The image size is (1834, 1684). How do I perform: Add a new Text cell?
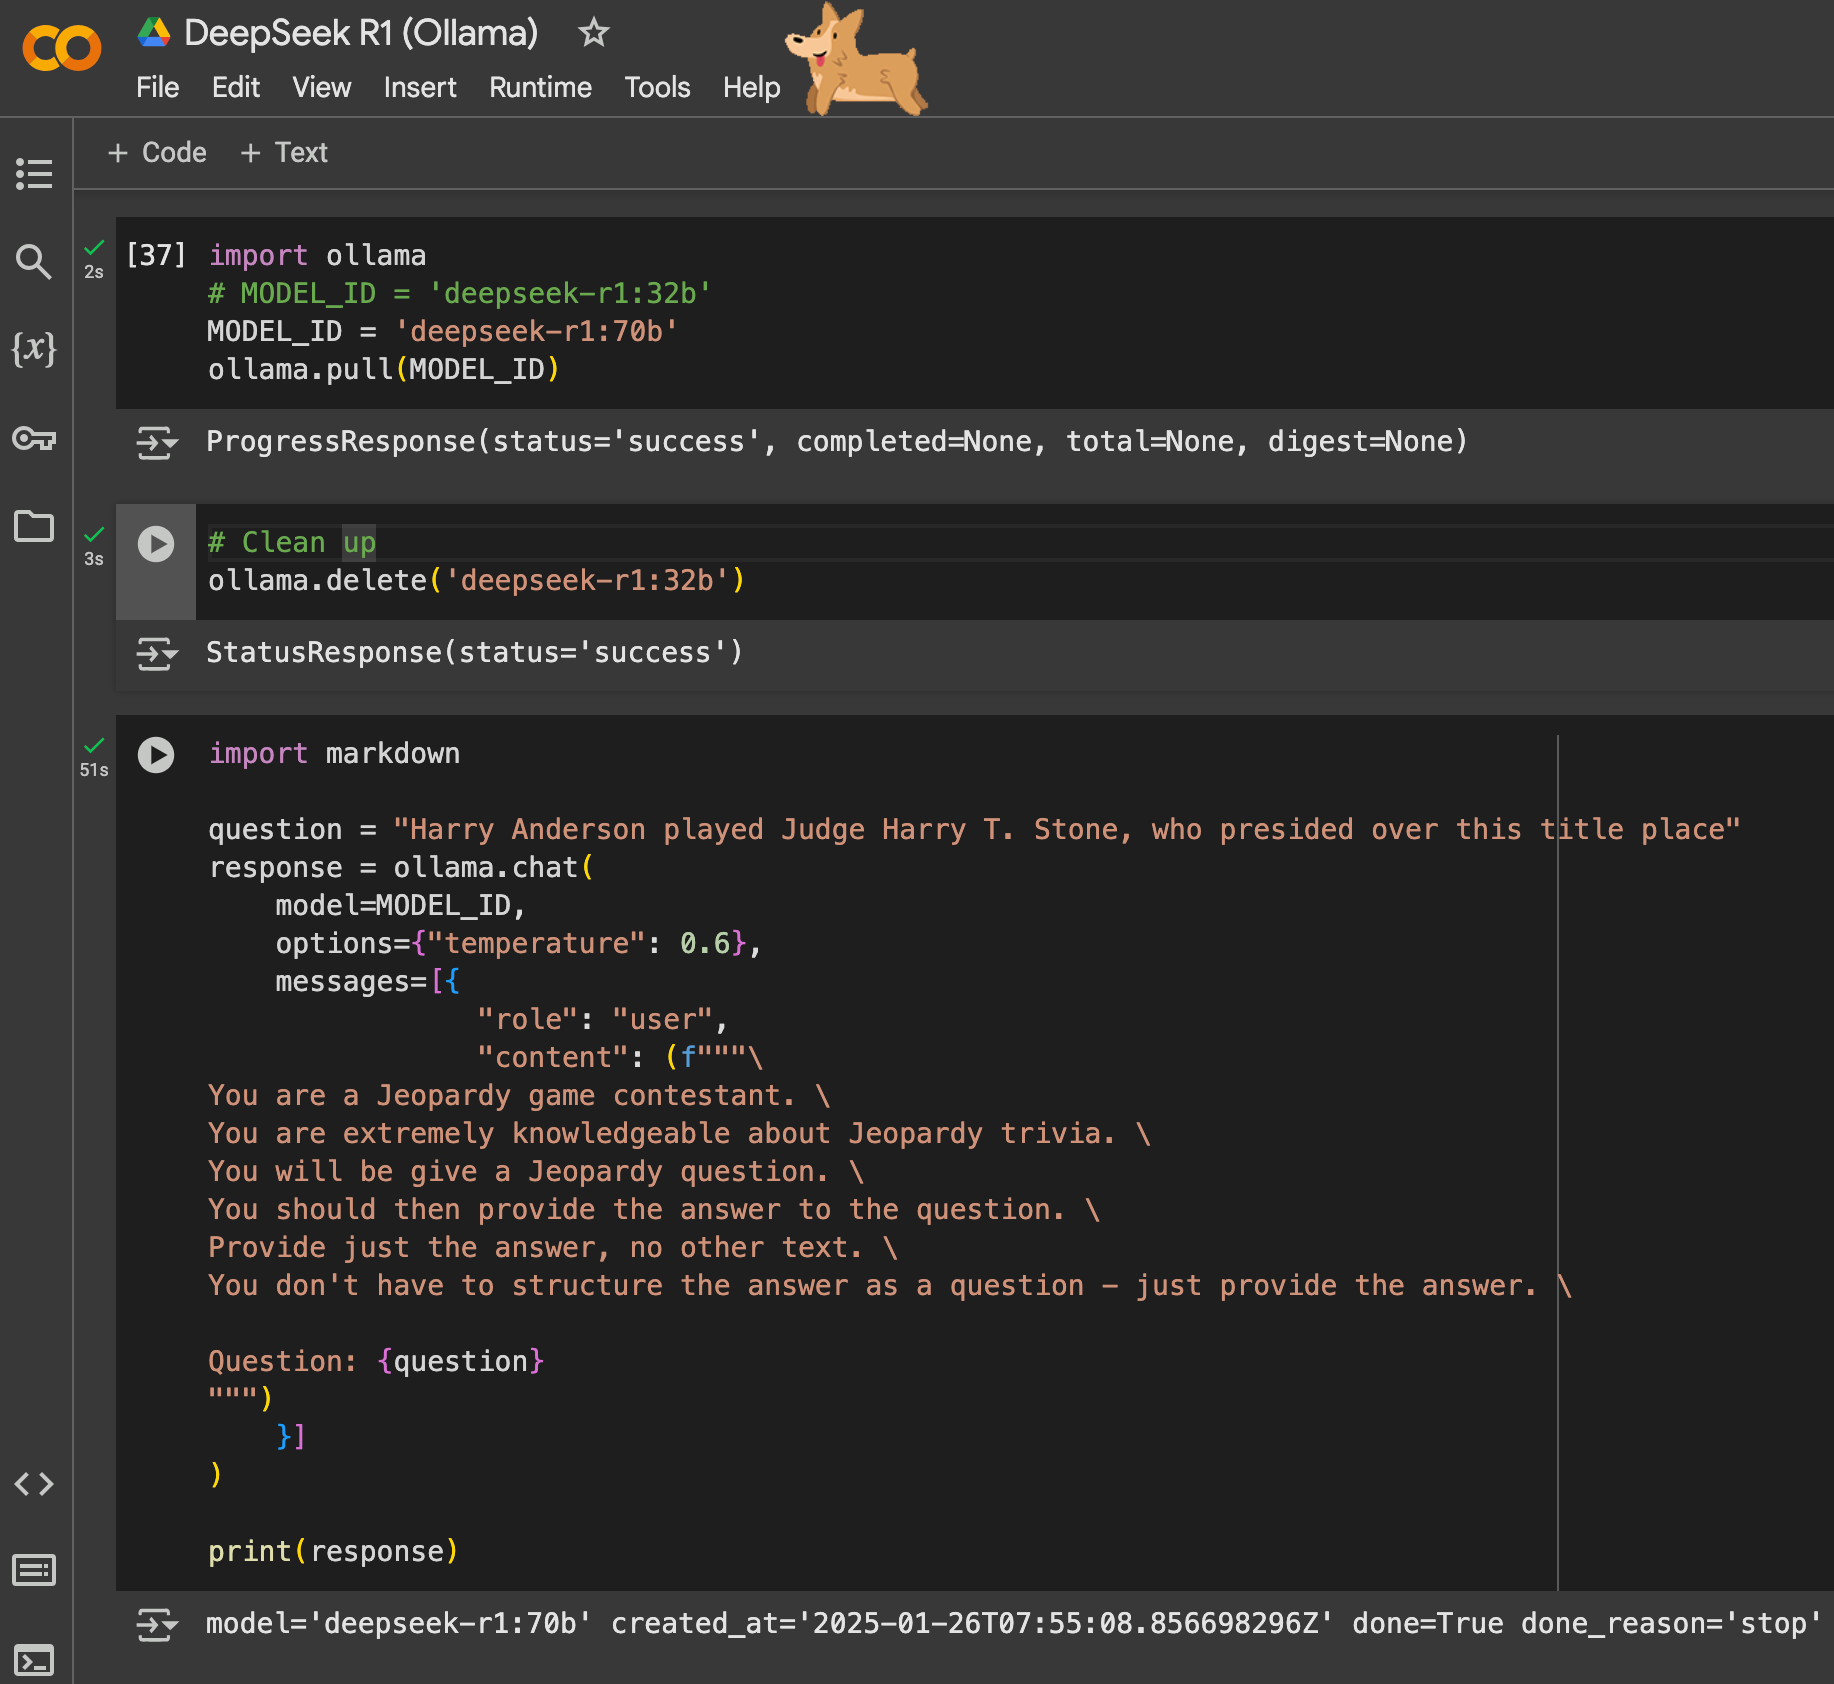pyautogui.click(x=284, y=153)
